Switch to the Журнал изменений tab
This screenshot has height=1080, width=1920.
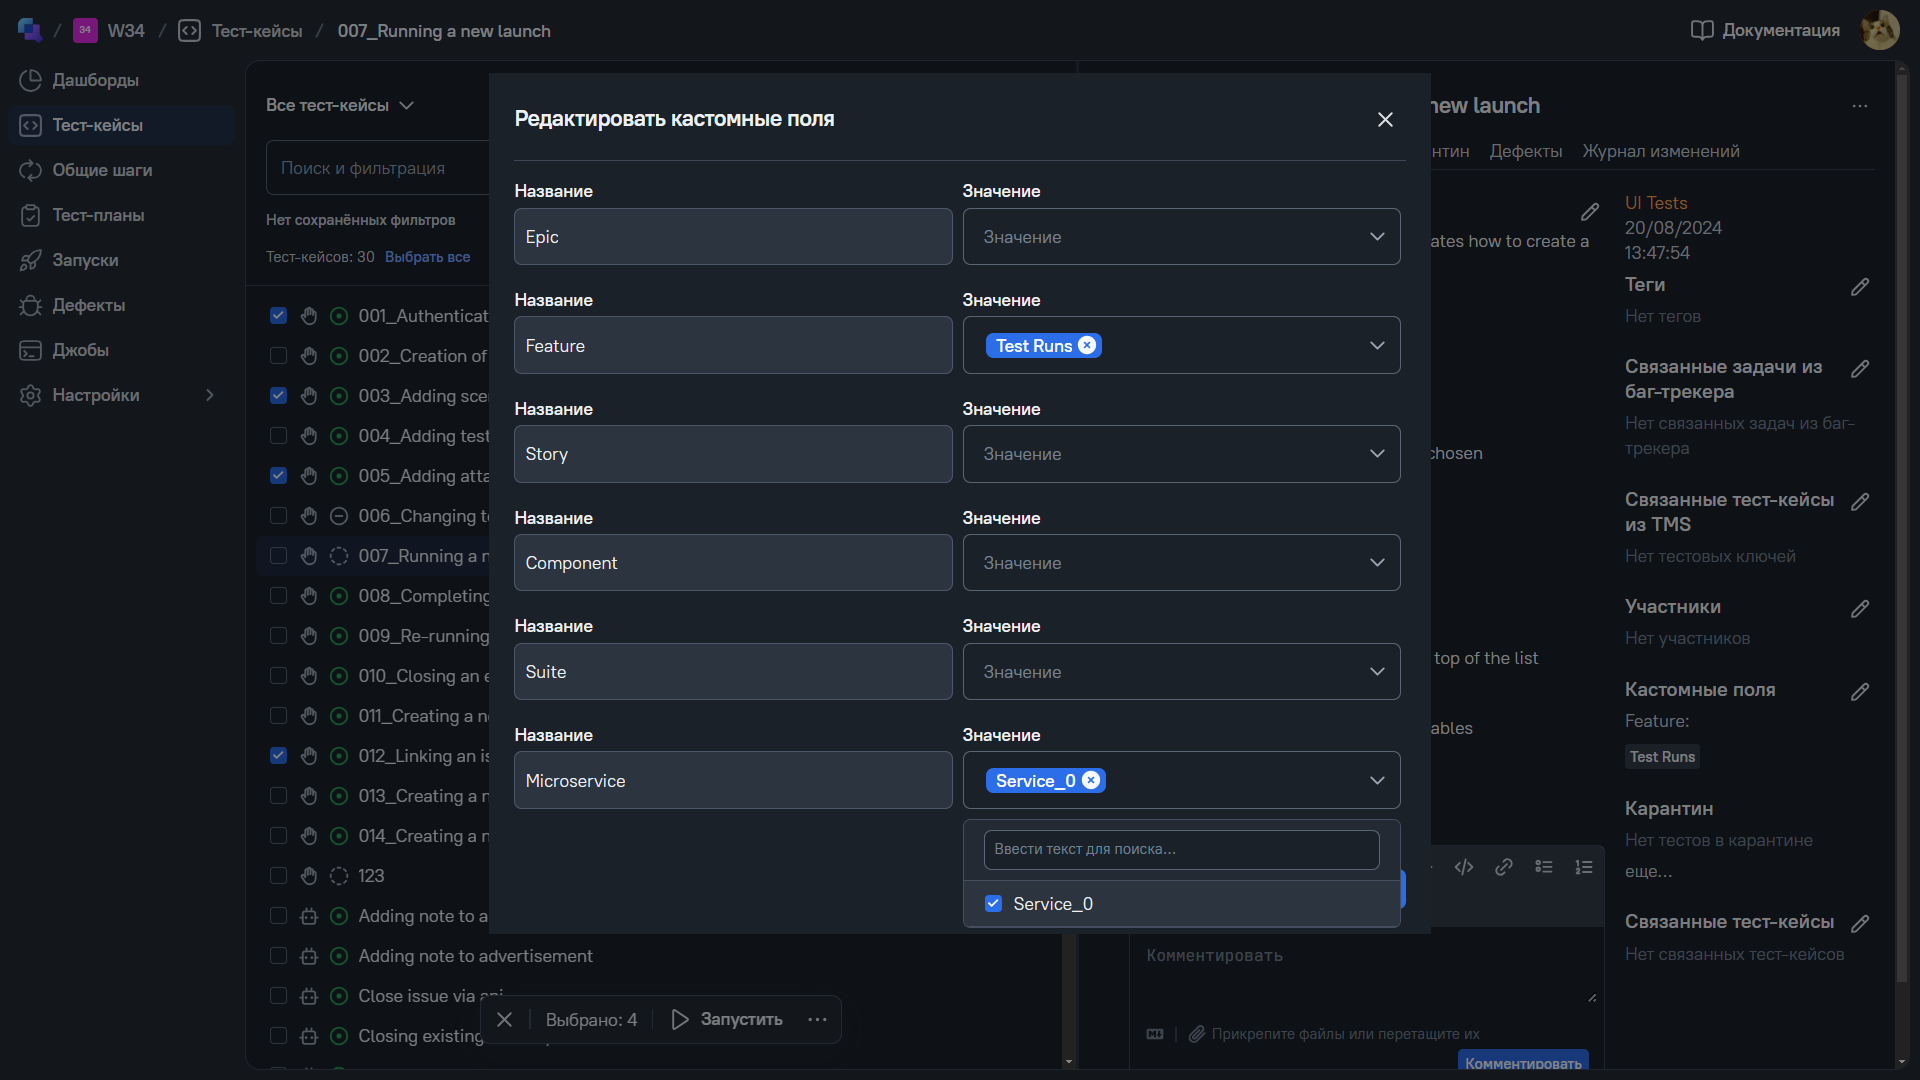(1660, 151)
